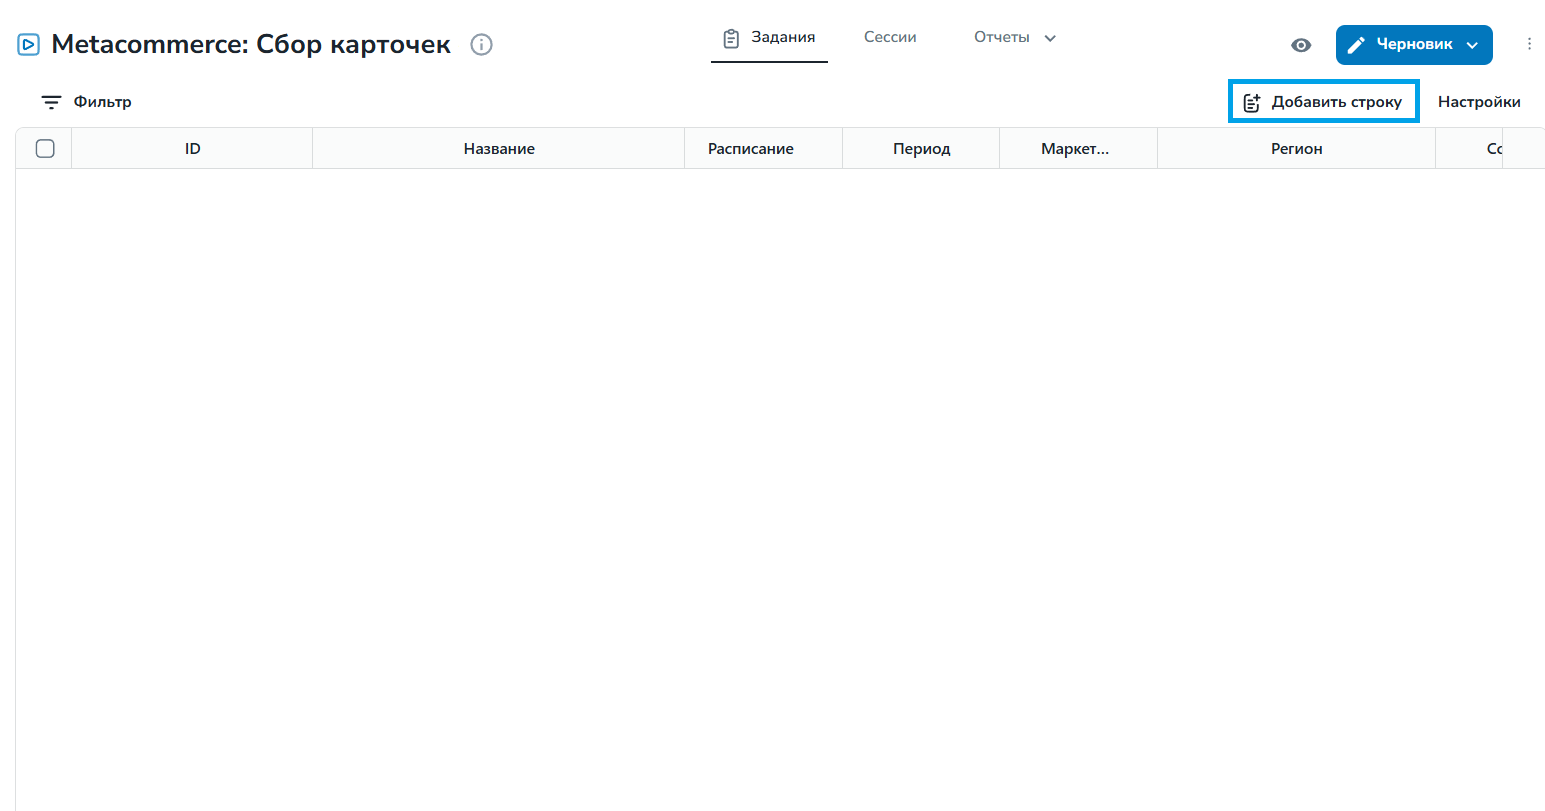Click the pencil icon in the Черновик button
Screen dimensions: 1545x811
1356,45
